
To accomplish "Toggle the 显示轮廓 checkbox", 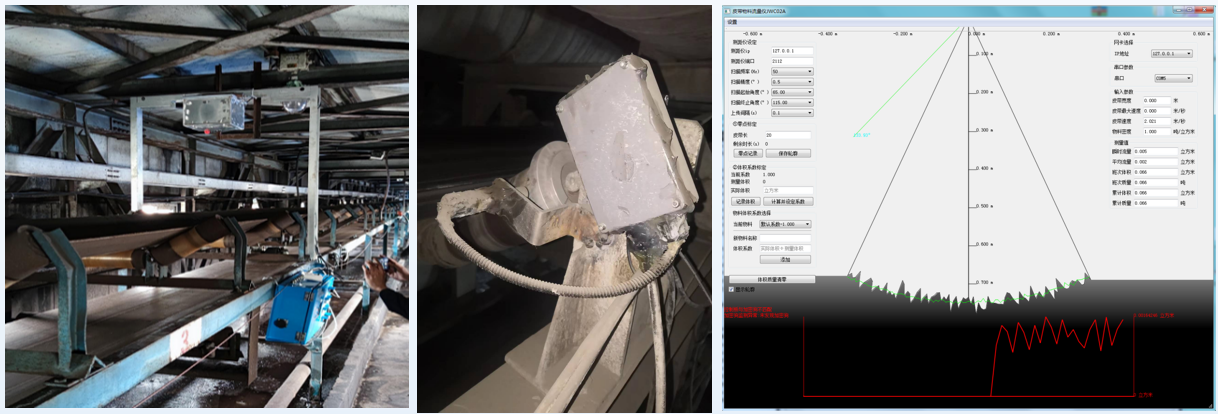I will [732, 289].
